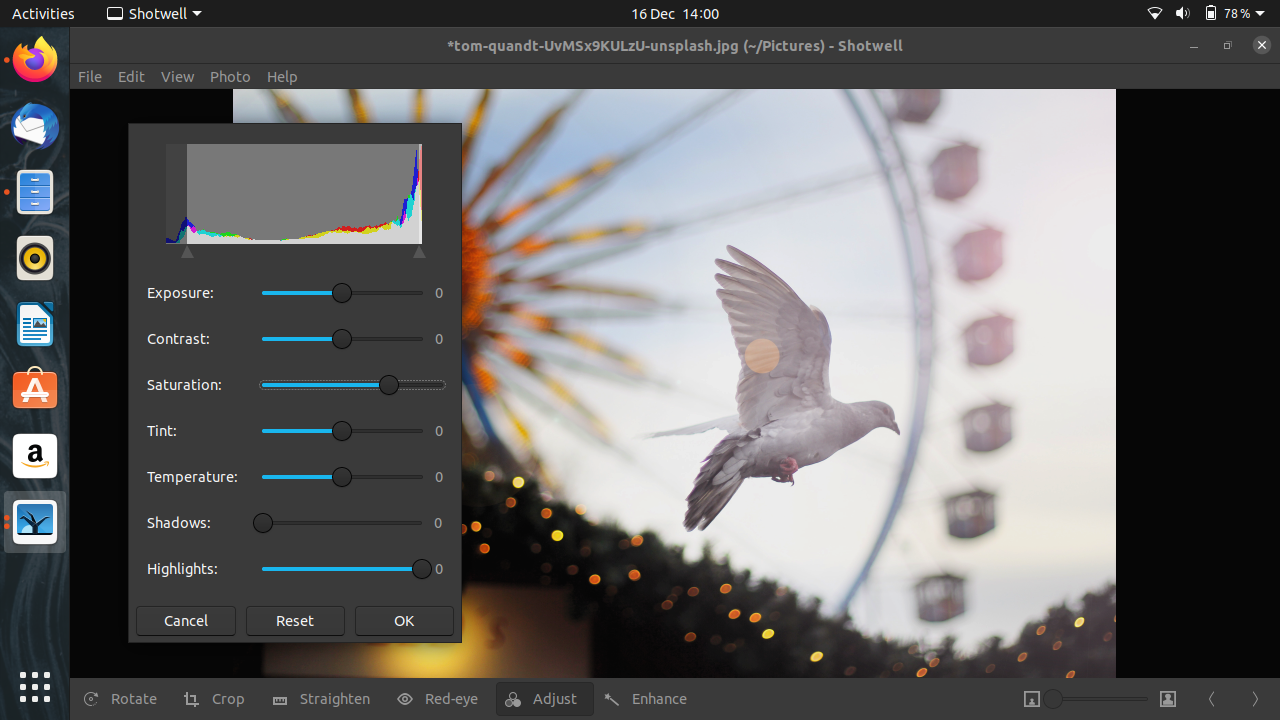Click the black point marker under the histogram

(187, 254)
